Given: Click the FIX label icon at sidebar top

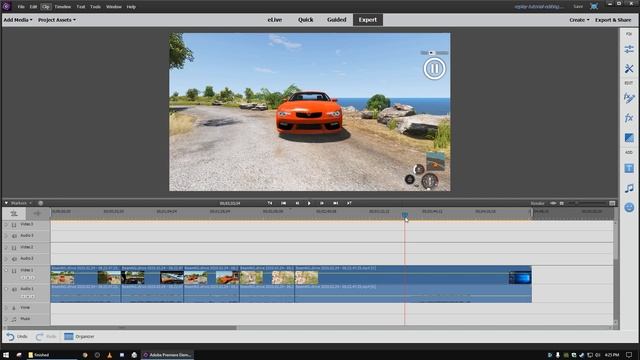Looking at the screenshot, I should click(629, 34).
